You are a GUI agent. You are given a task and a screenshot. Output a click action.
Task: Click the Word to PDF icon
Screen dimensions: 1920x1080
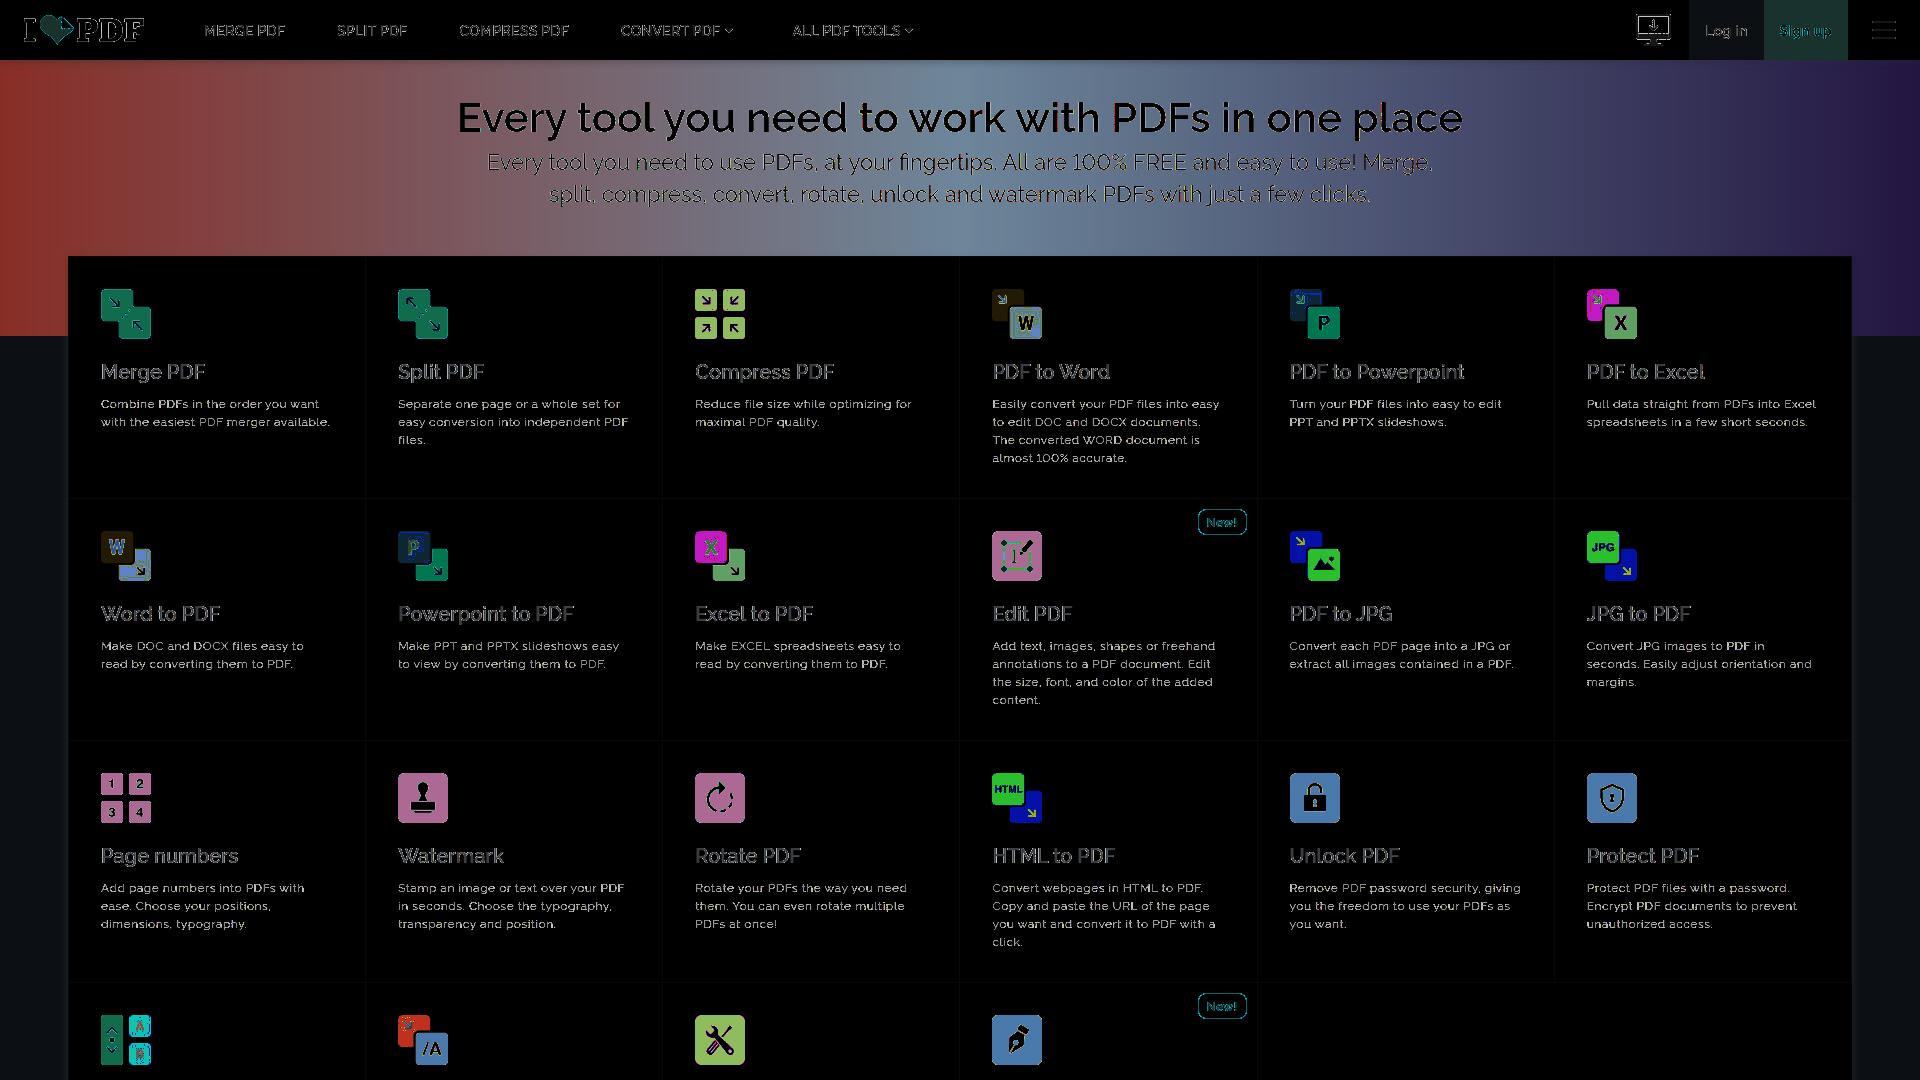126,556
